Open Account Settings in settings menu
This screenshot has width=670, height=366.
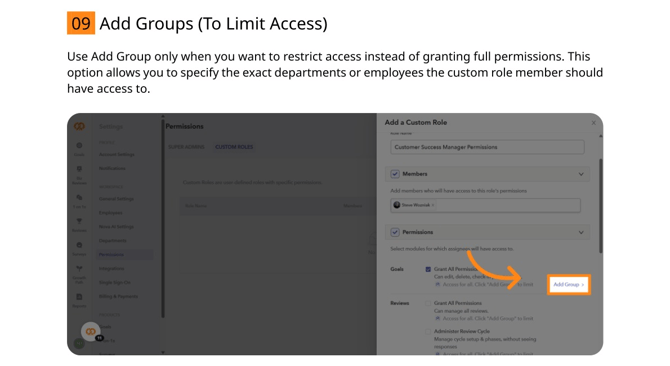tap(117, 154)
